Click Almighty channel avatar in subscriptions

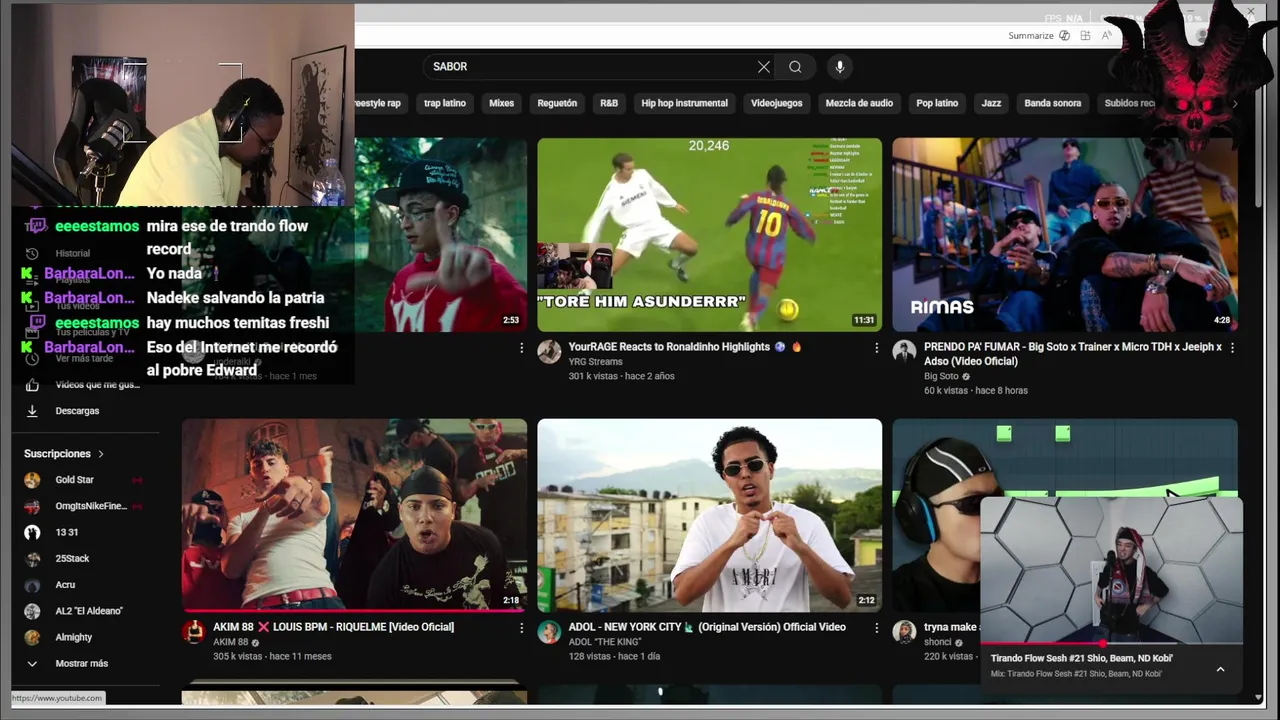pyautogui.click(x=32, y=637)
